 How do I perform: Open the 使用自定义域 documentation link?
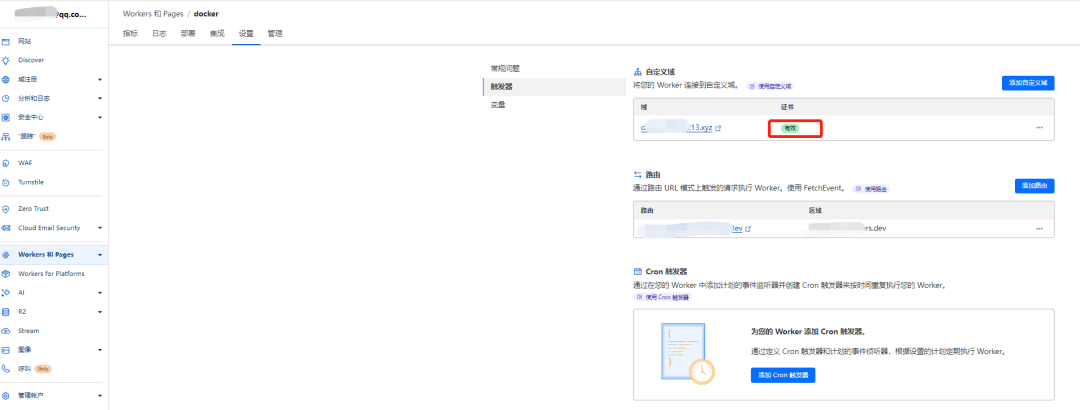[770, 86]
